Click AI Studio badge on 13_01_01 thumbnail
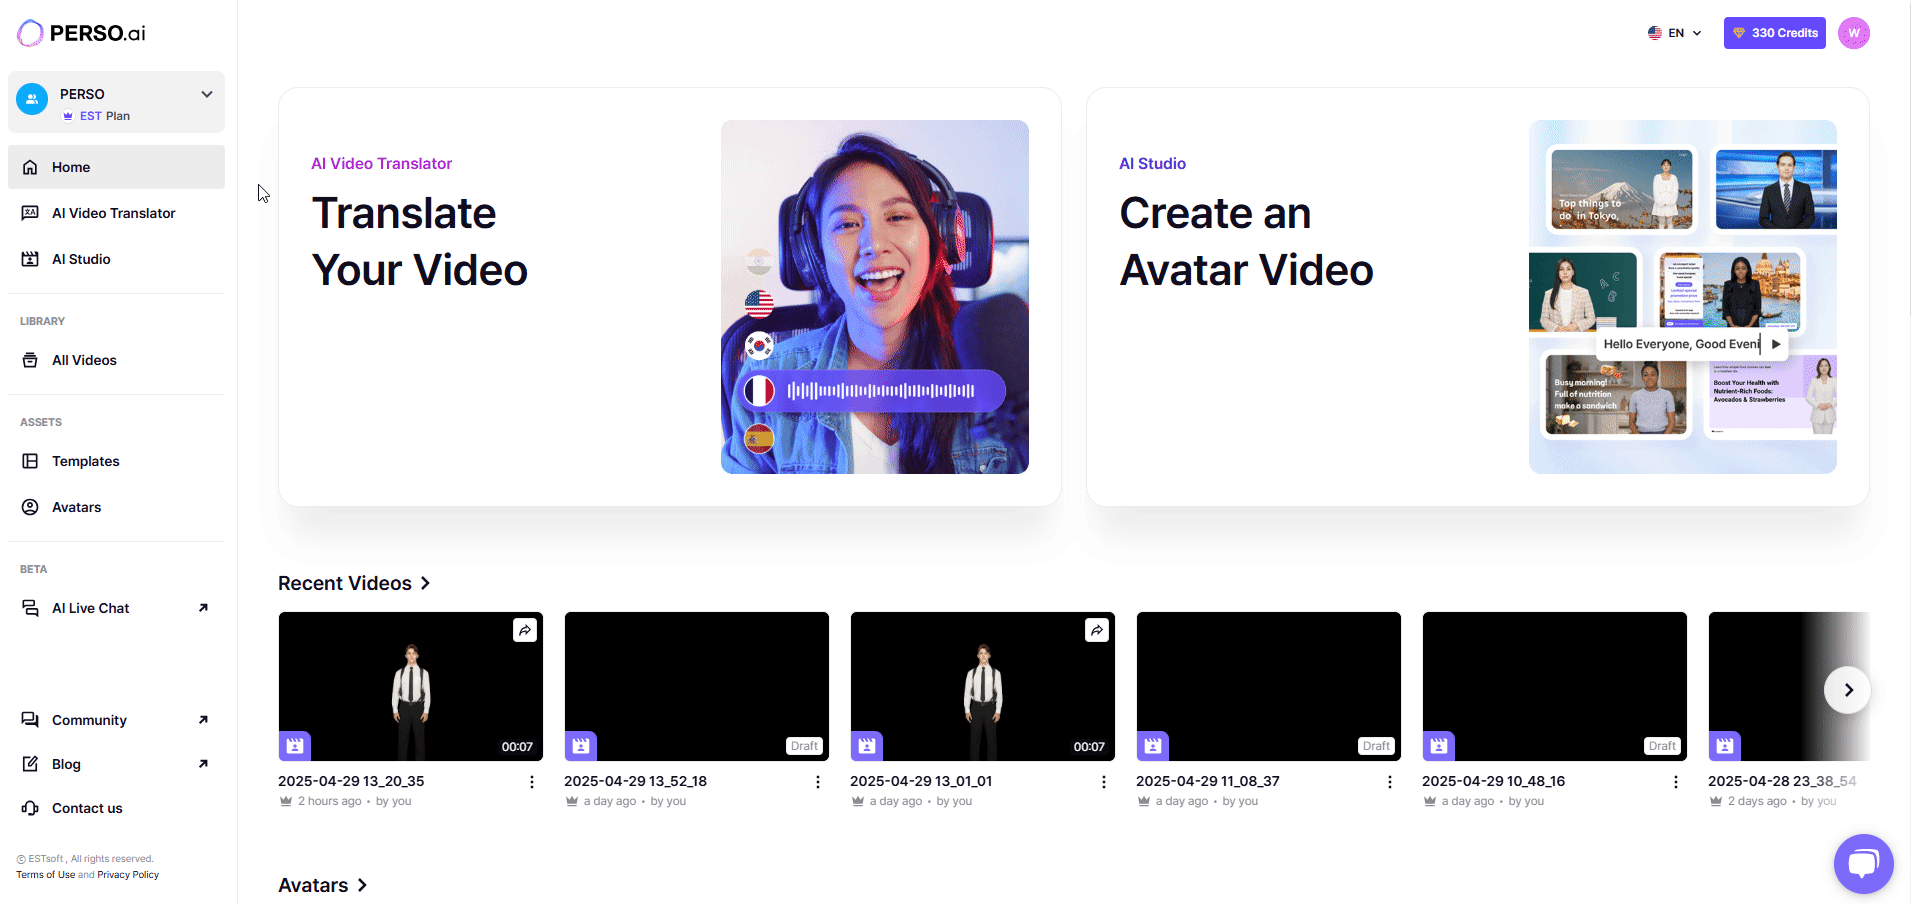1911x904 pixels. [867, 746]
